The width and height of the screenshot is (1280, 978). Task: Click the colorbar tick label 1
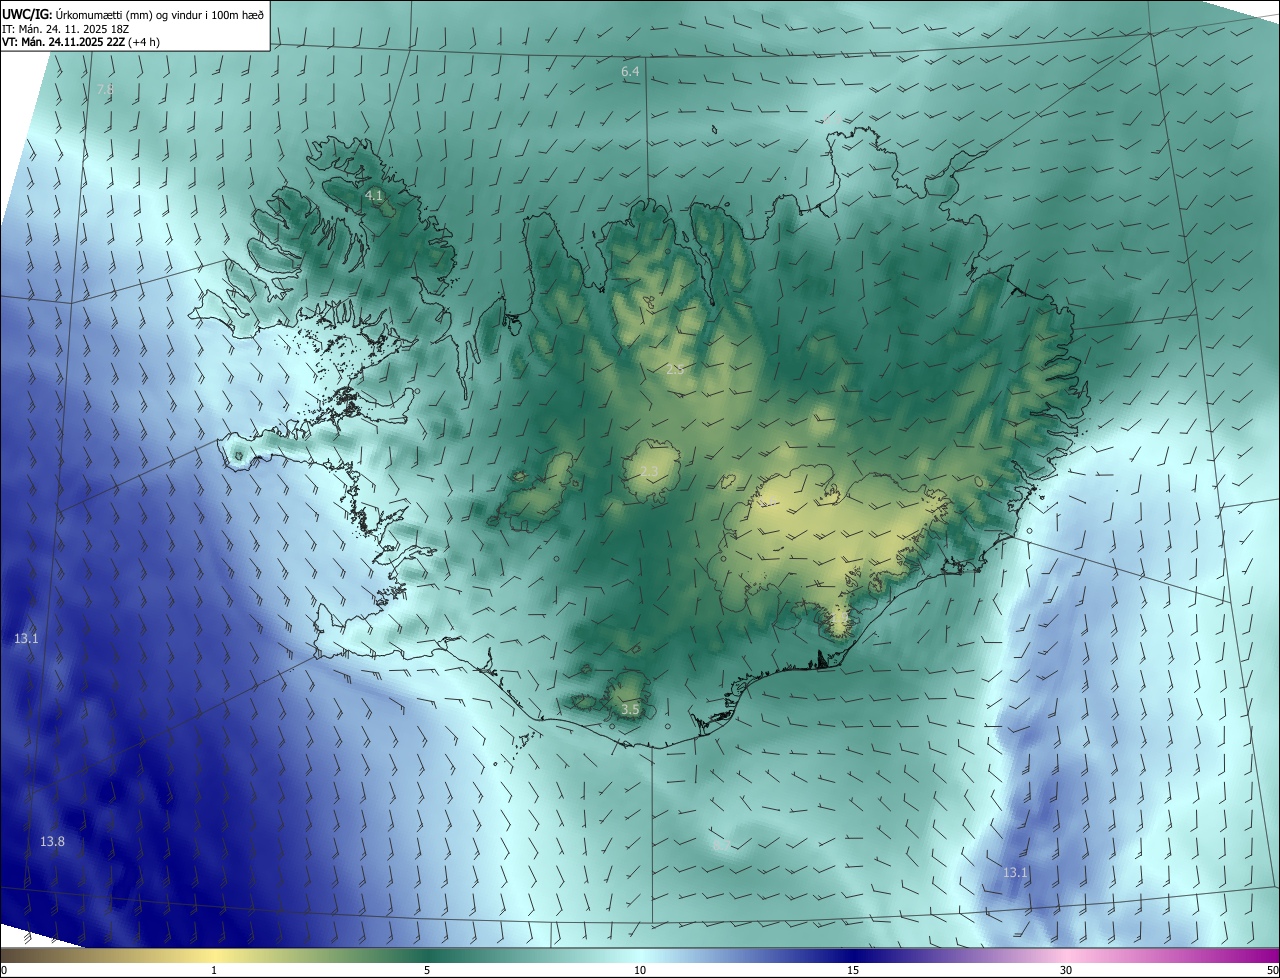point(214,970)
